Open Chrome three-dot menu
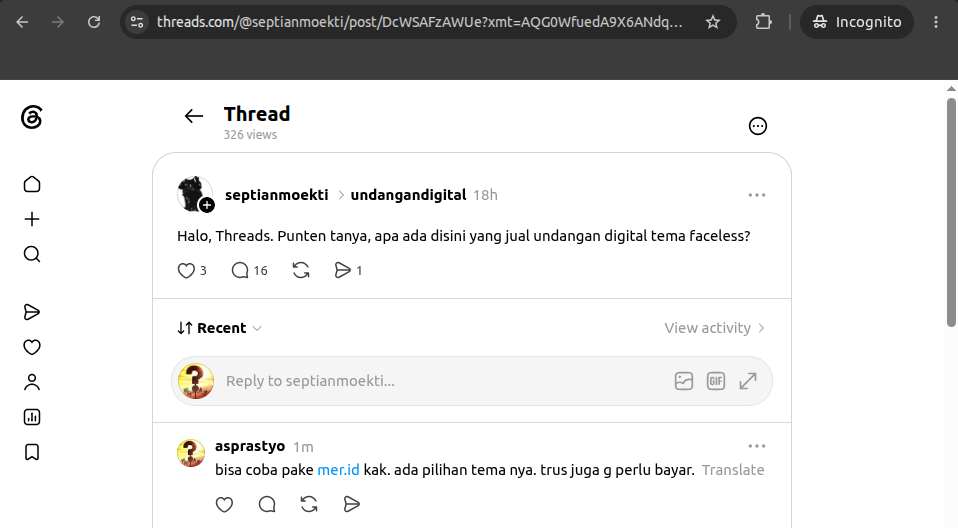The image size is (958, 528). coord(935,22)
